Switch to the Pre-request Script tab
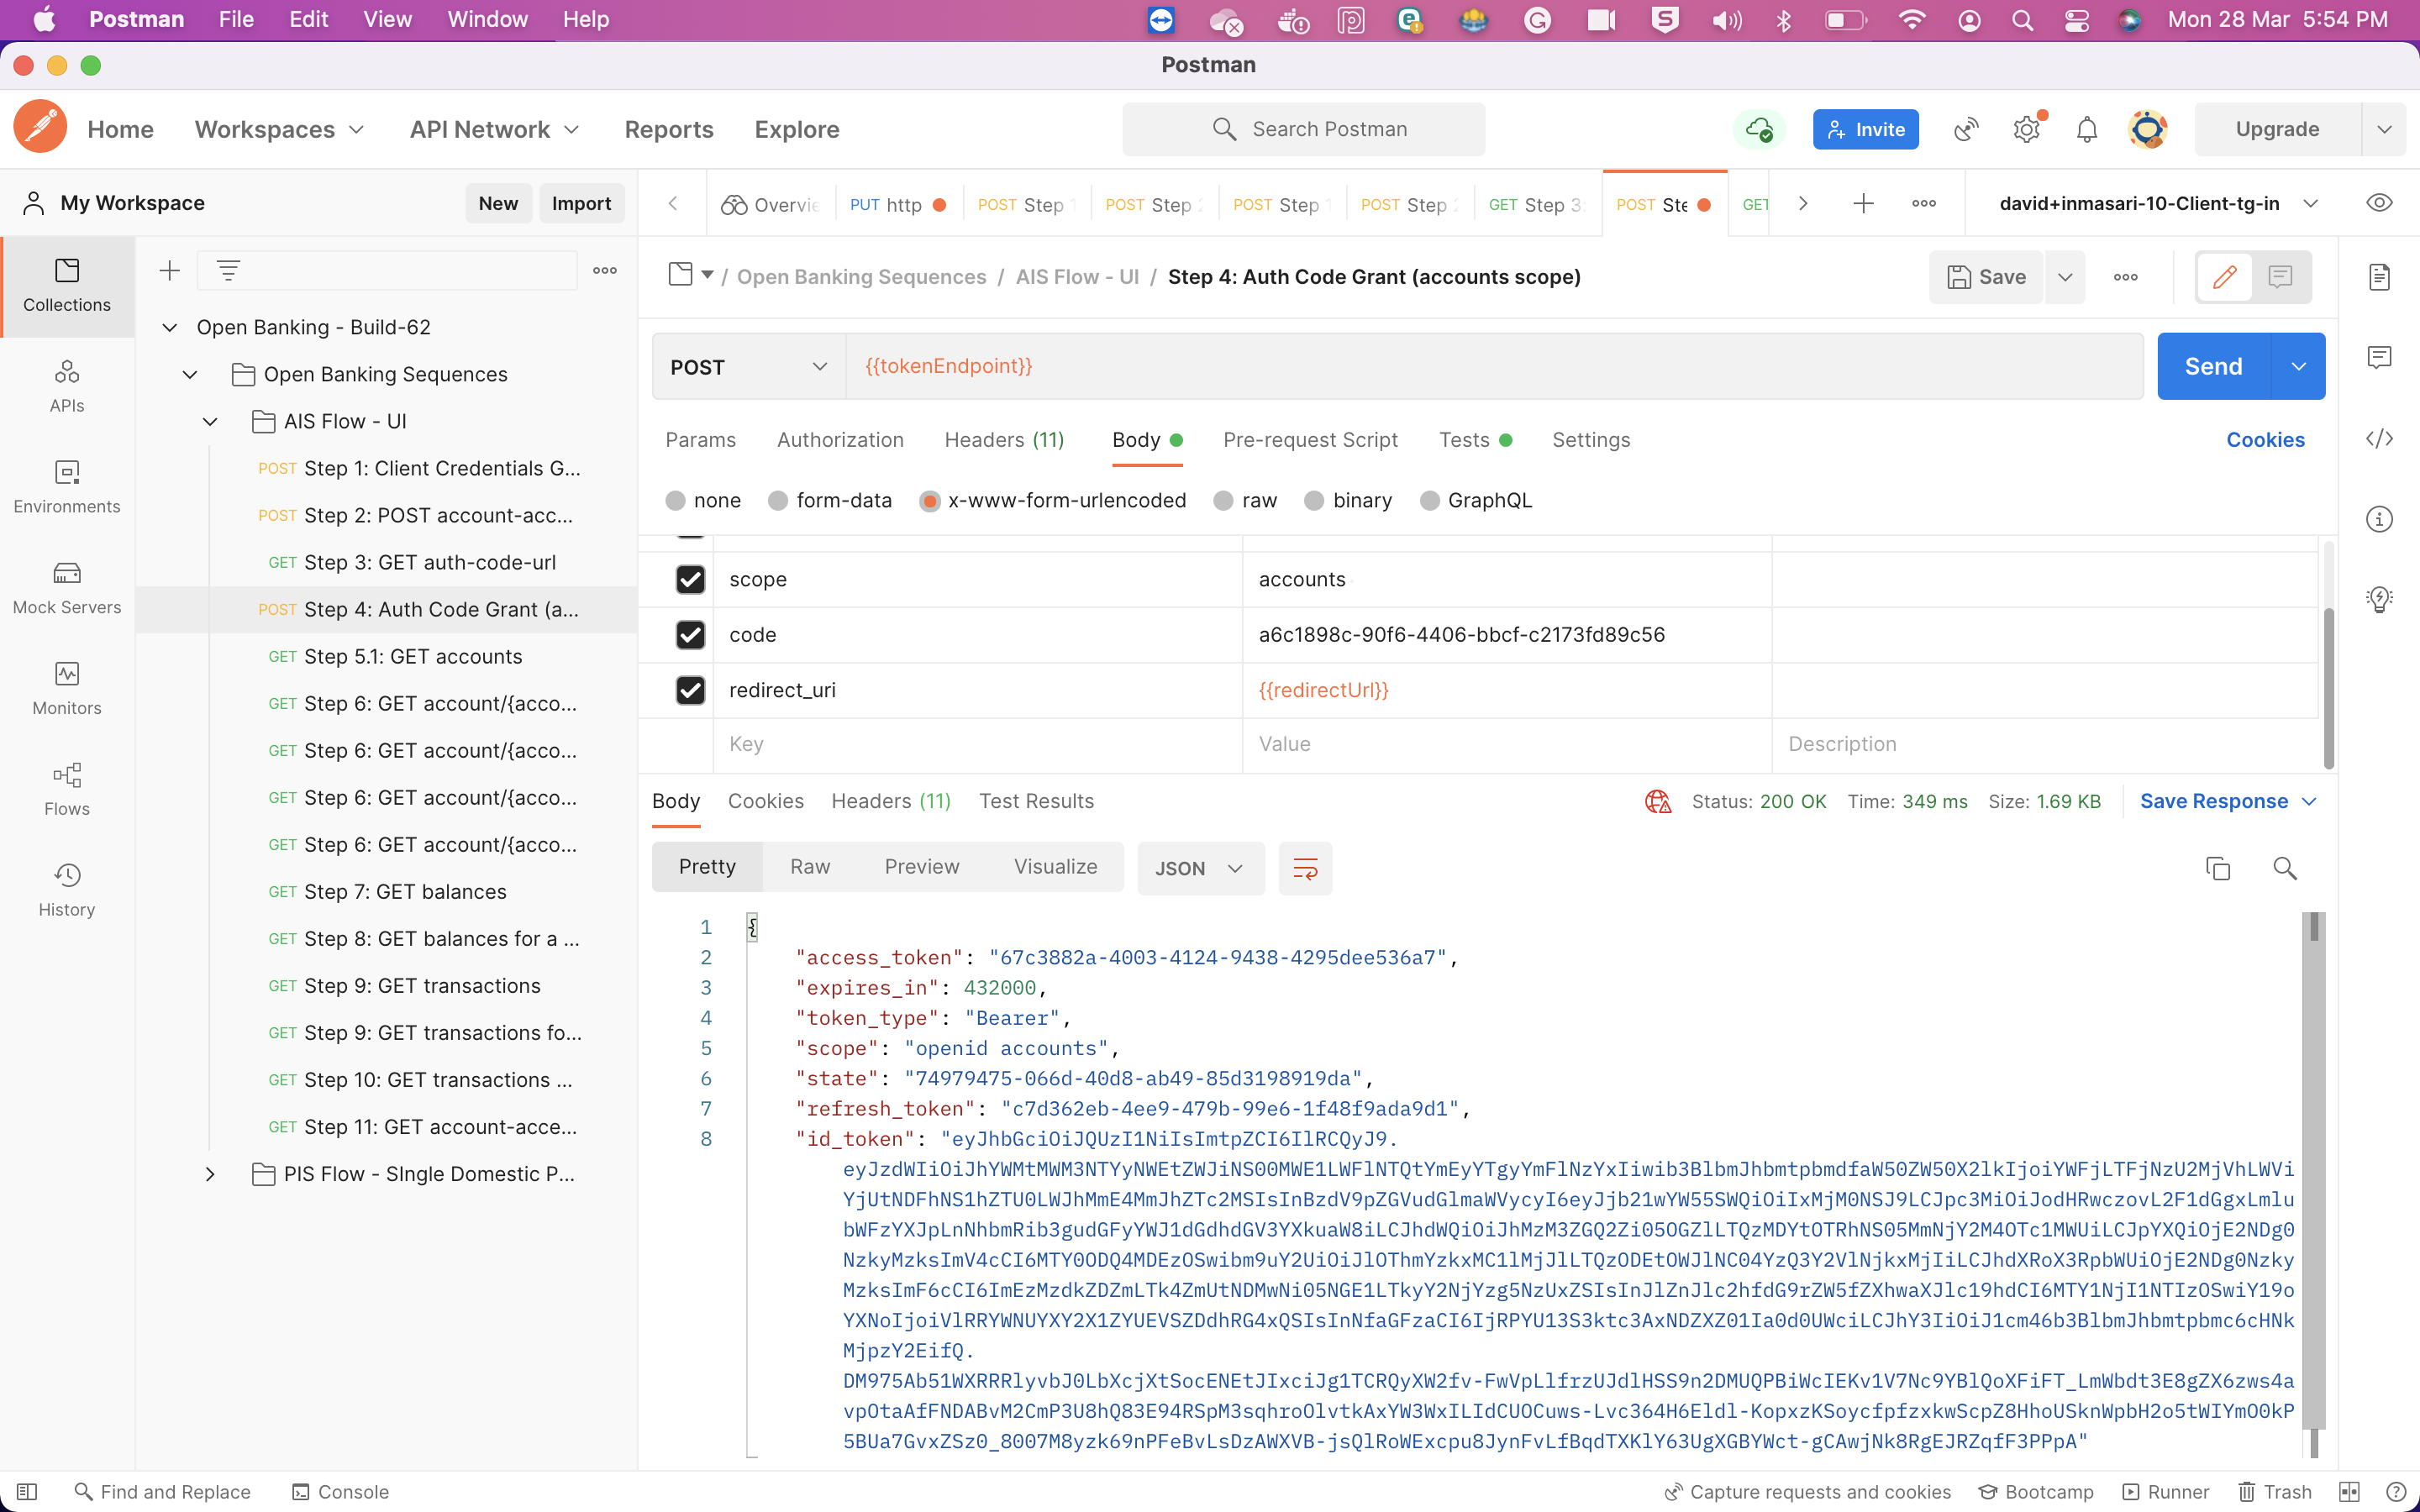The image size is (2420, 1512). click(x=1310, y=440)
